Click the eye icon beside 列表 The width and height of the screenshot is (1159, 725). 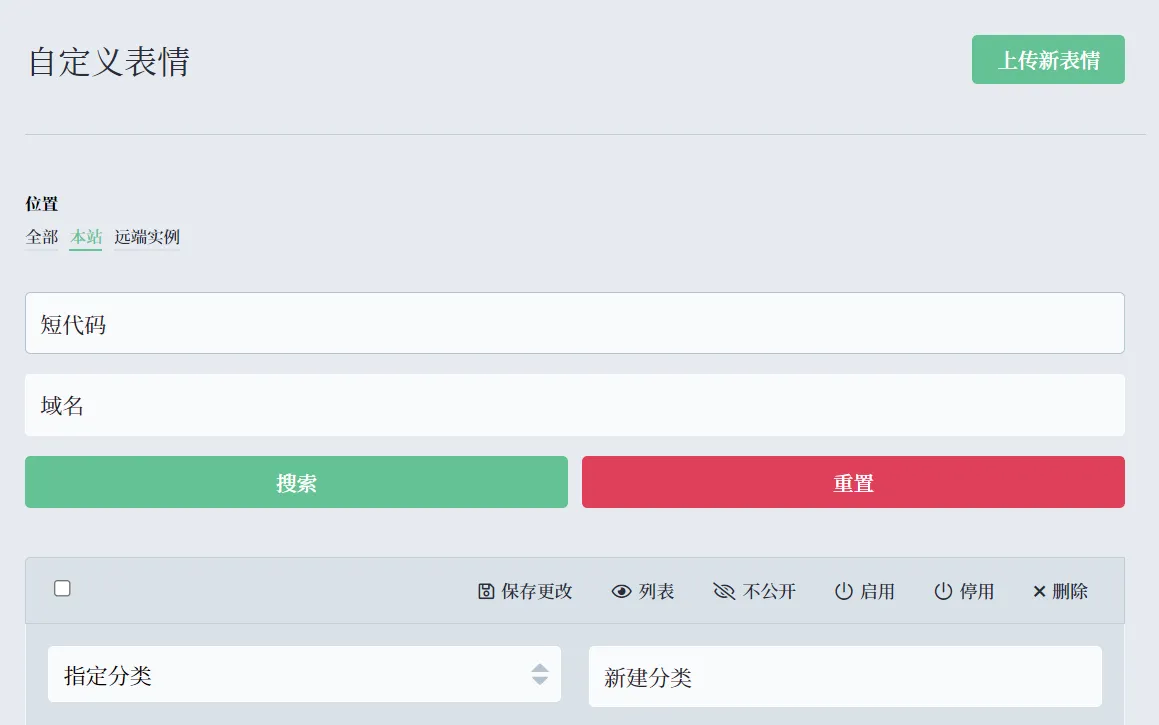[x=621, y=591]
